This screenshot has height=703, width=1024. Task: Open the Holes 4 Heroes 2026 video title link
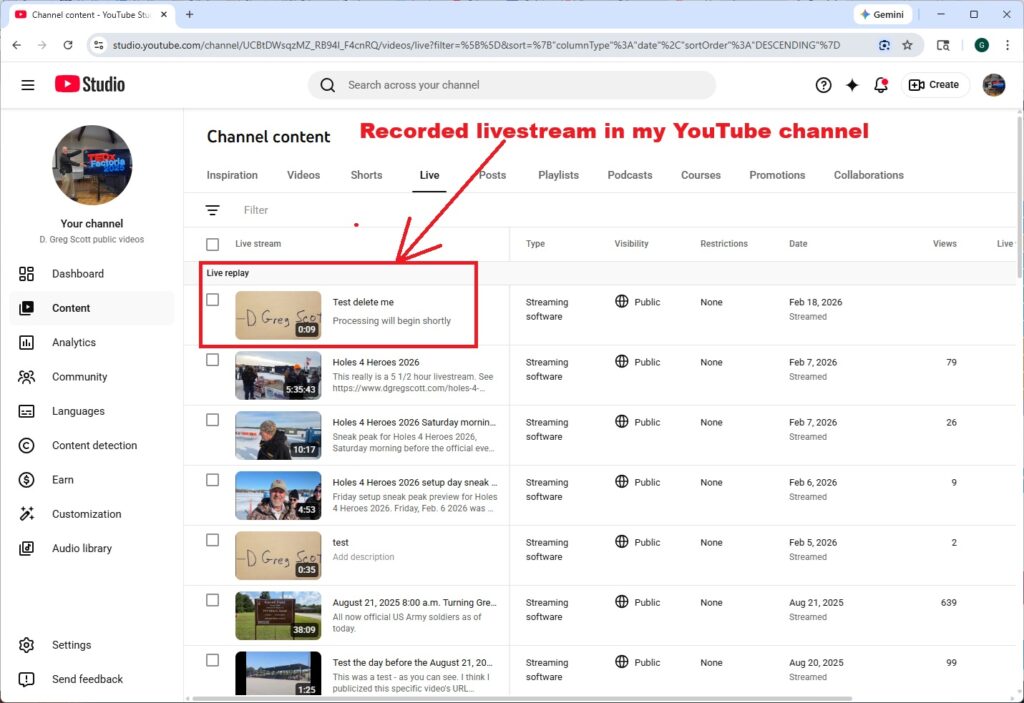pos(377,362)
